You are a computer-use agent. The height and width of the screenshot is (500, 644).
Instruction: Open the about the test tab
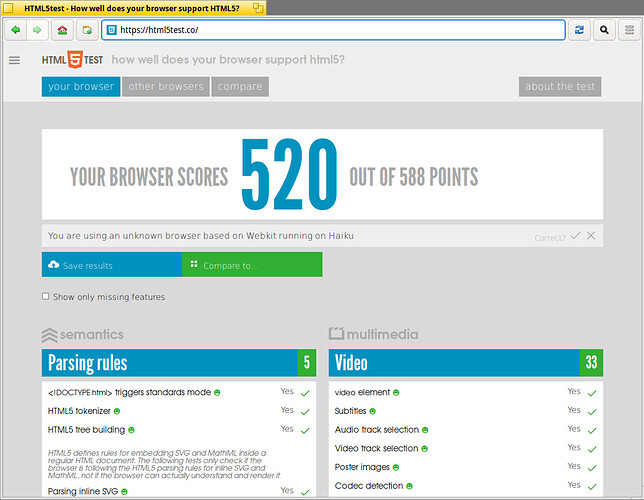click(x=560, y=87)
